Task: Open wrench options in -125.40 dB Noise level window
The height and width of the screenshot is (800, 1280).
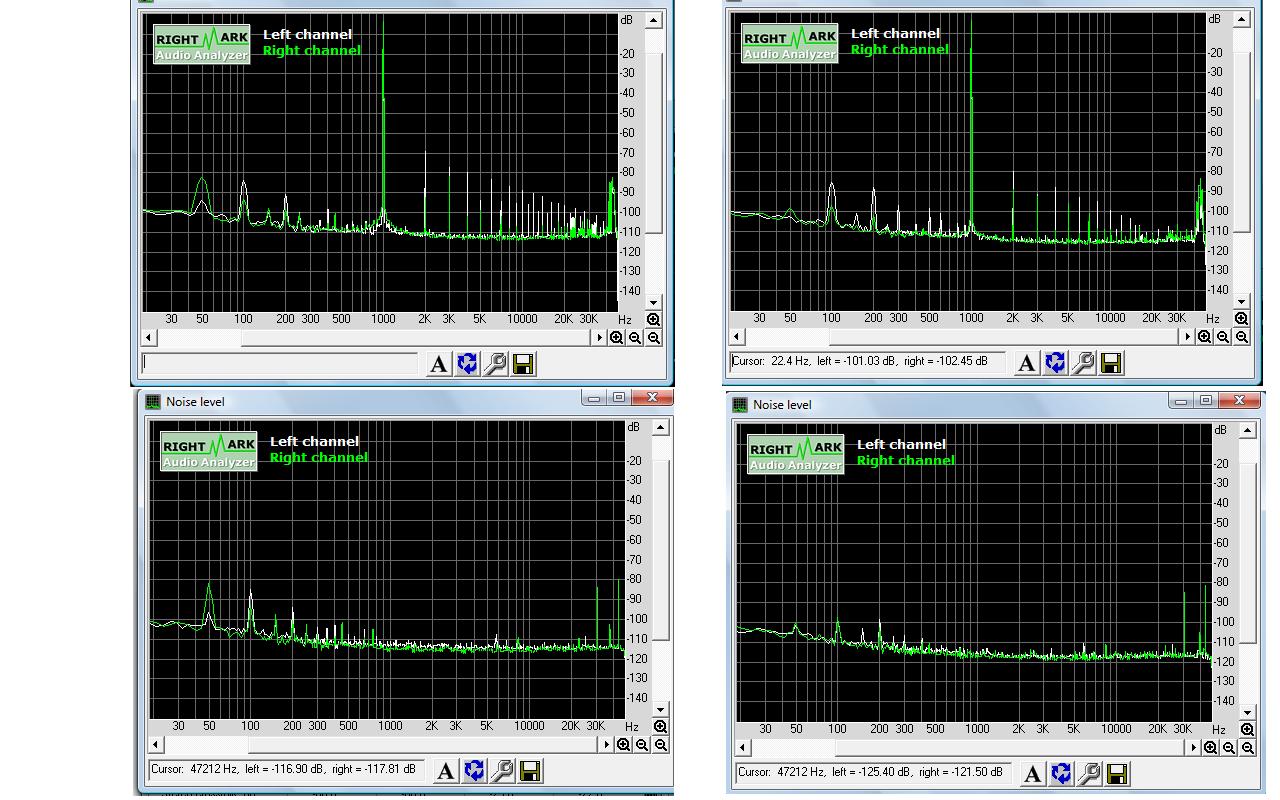Action: pyautogui.click(x=1089, y=774)
